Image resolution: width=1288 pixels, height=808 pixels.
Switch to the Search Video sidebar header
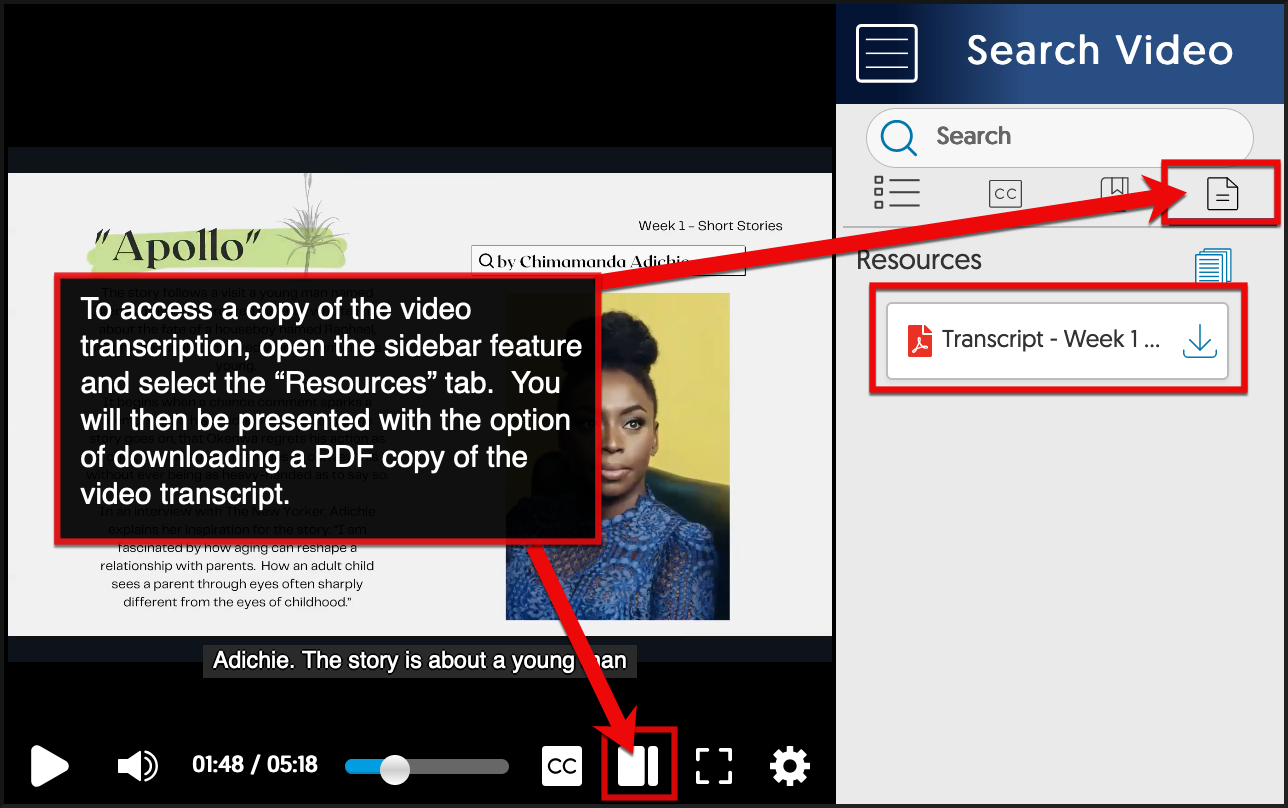tap(1099, 50)
